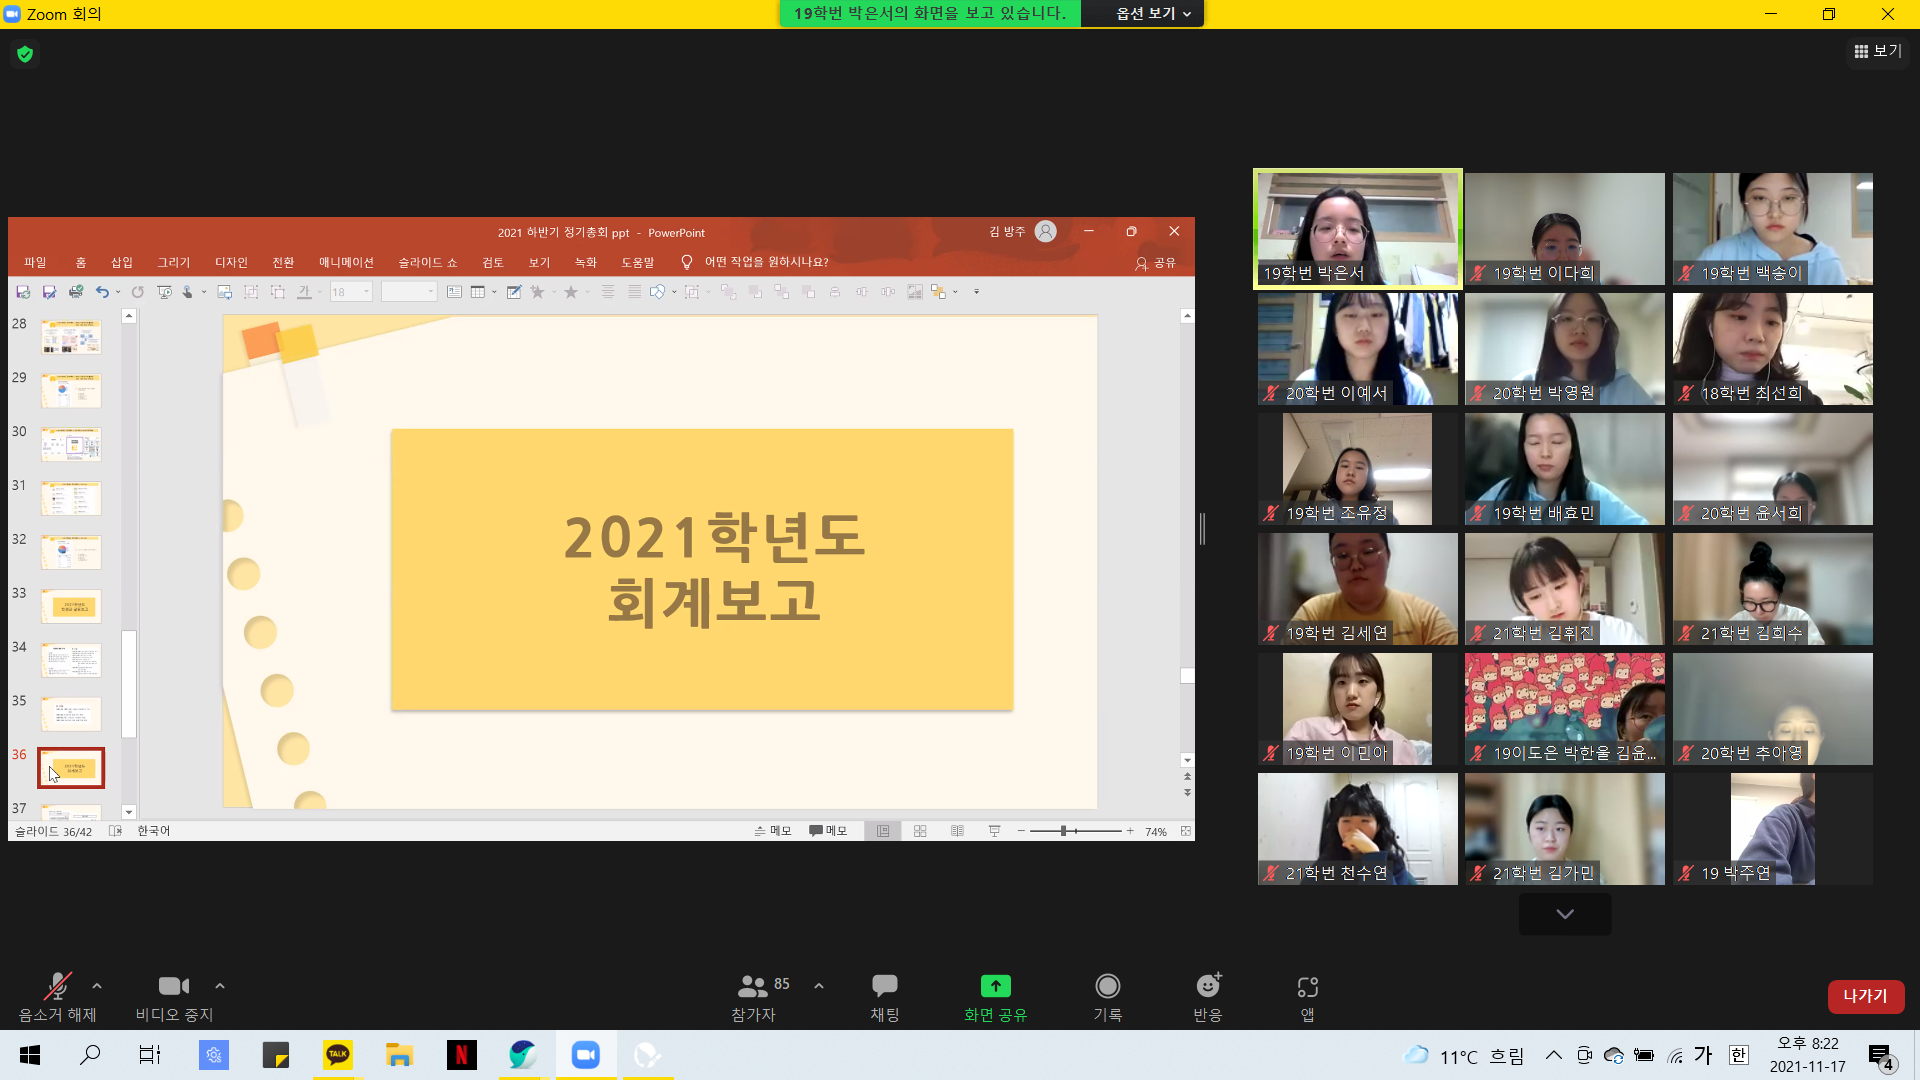Open the Windows notification center icon

(1880, 1056)
